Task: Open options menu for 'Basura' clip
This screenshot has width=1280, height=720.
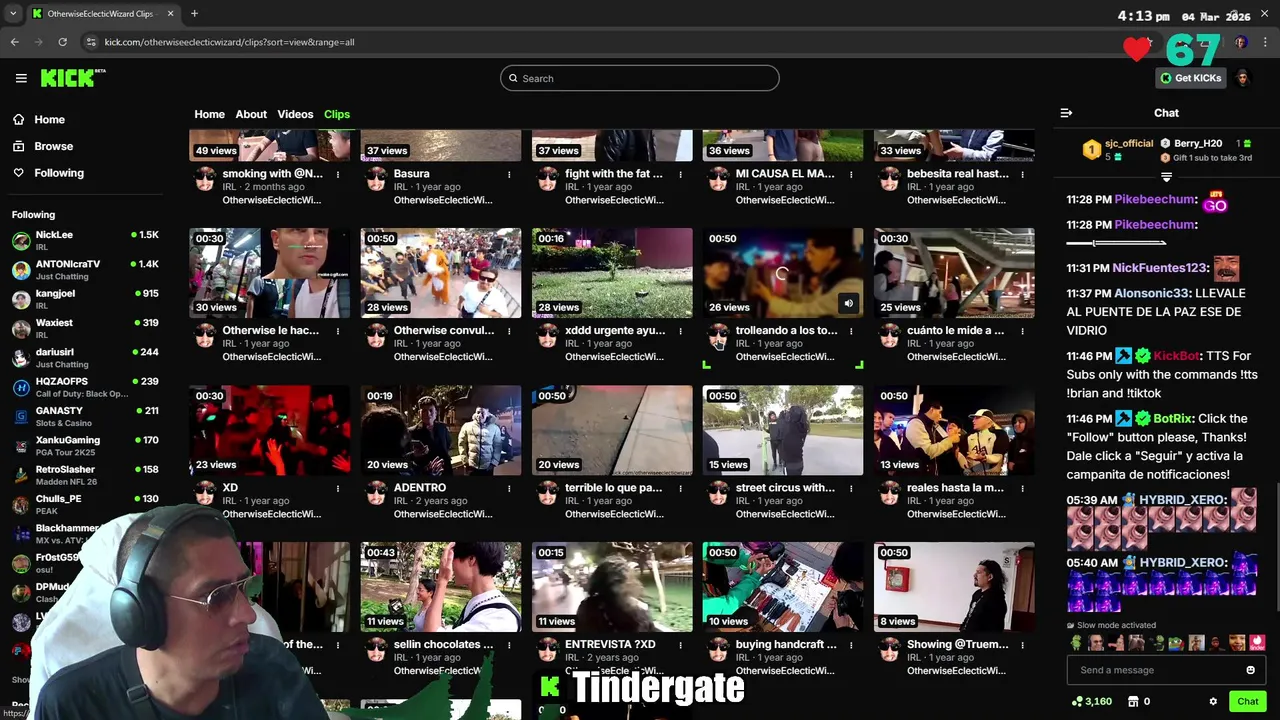Action: [509, 174]
